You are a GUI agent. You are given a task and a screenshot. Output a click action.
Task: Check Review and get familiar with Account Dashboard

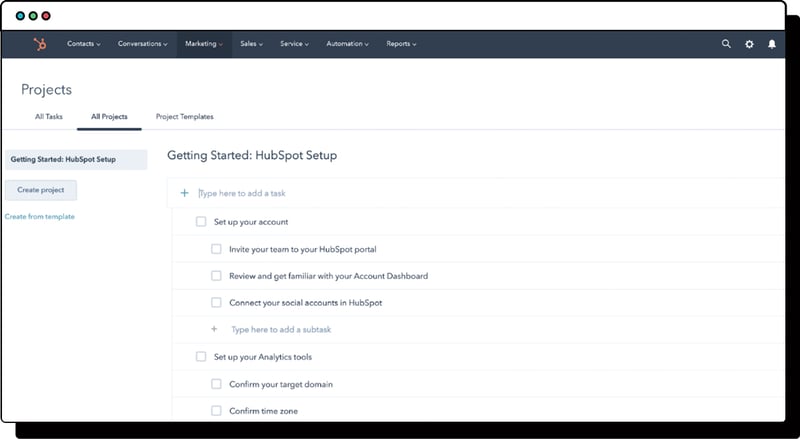tap(216, 276)
